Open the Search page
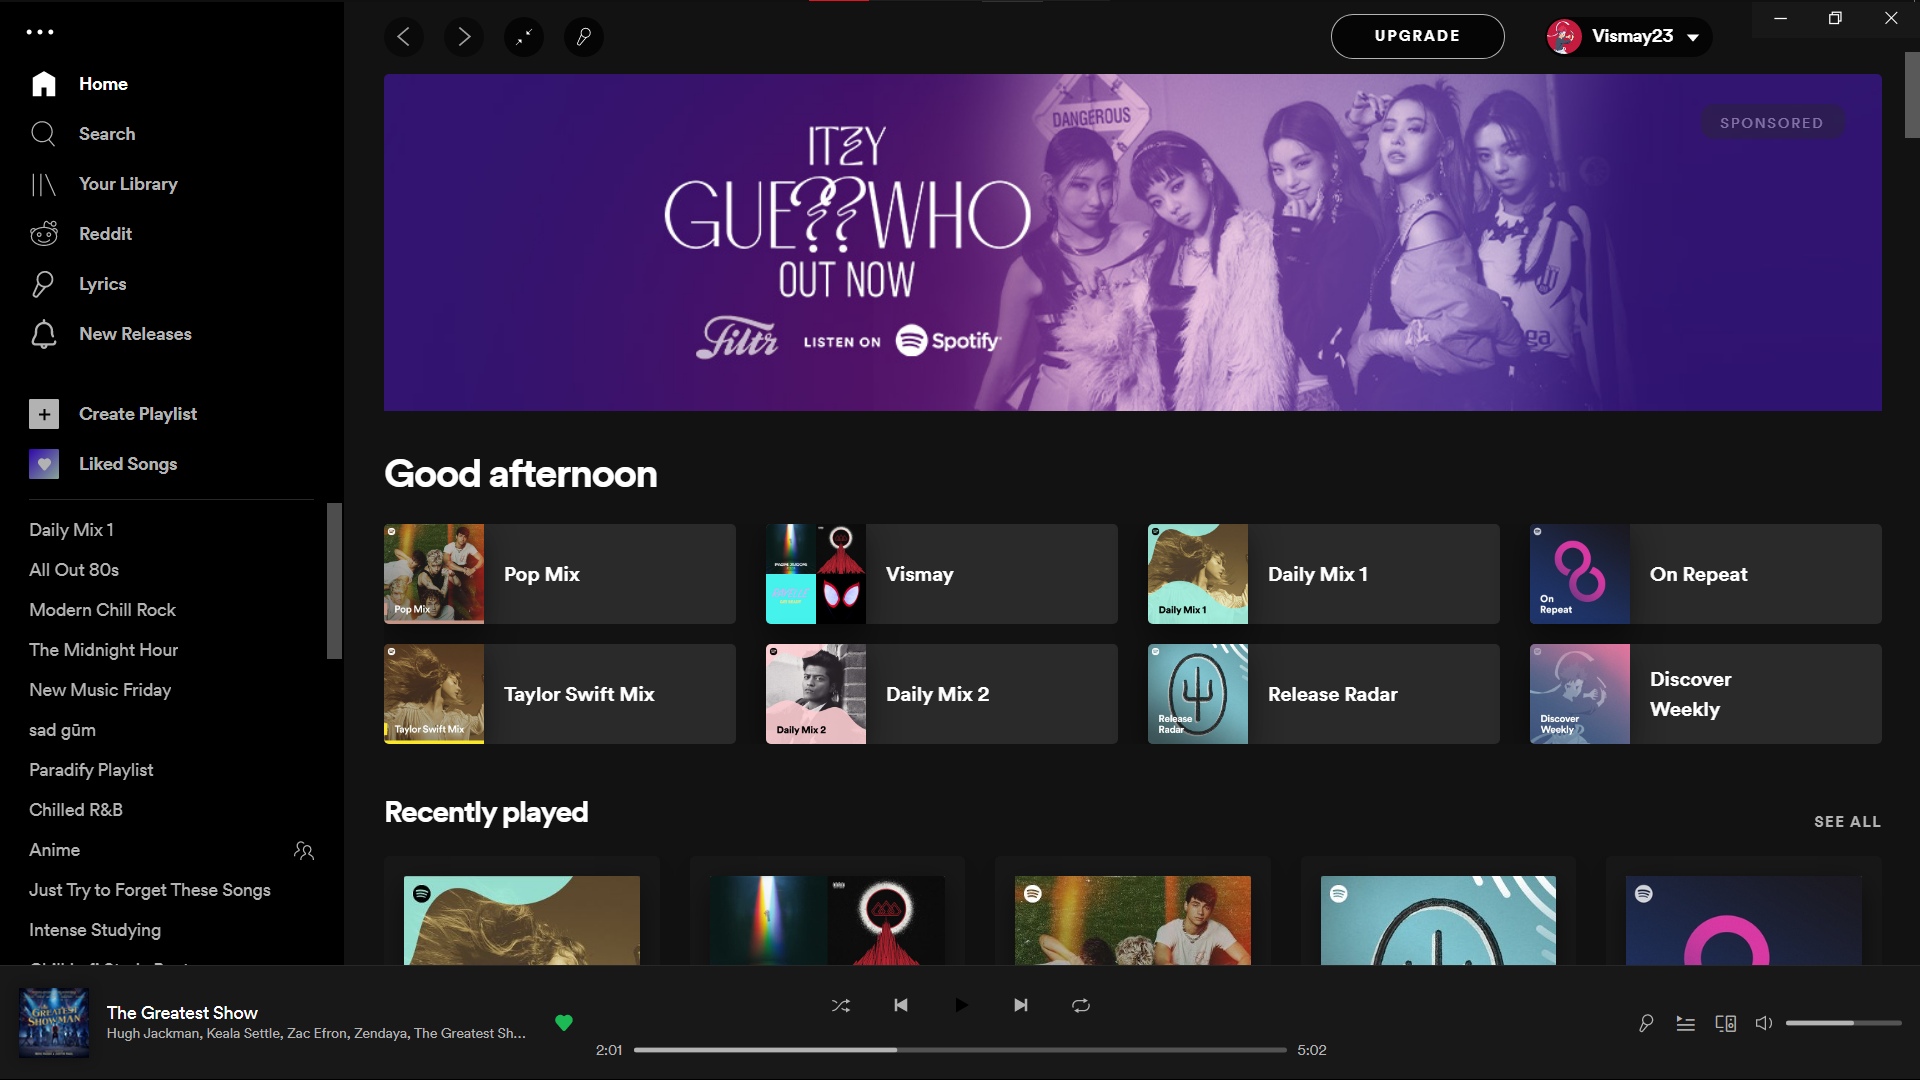Viewport: 1920px width, 1080px height. [x=106, y=134]
